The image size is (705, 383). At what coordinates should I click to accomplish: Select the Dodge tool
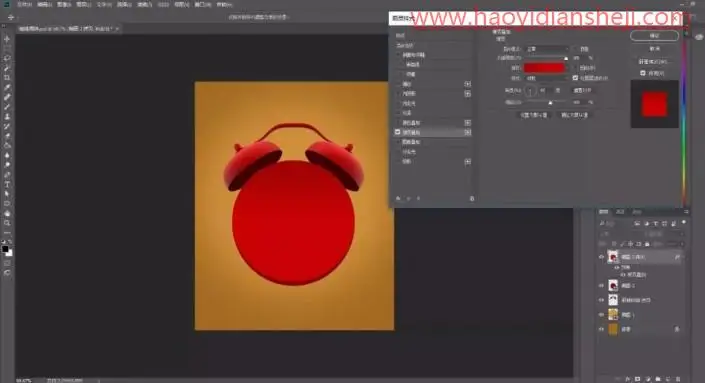tap(7, 165)
